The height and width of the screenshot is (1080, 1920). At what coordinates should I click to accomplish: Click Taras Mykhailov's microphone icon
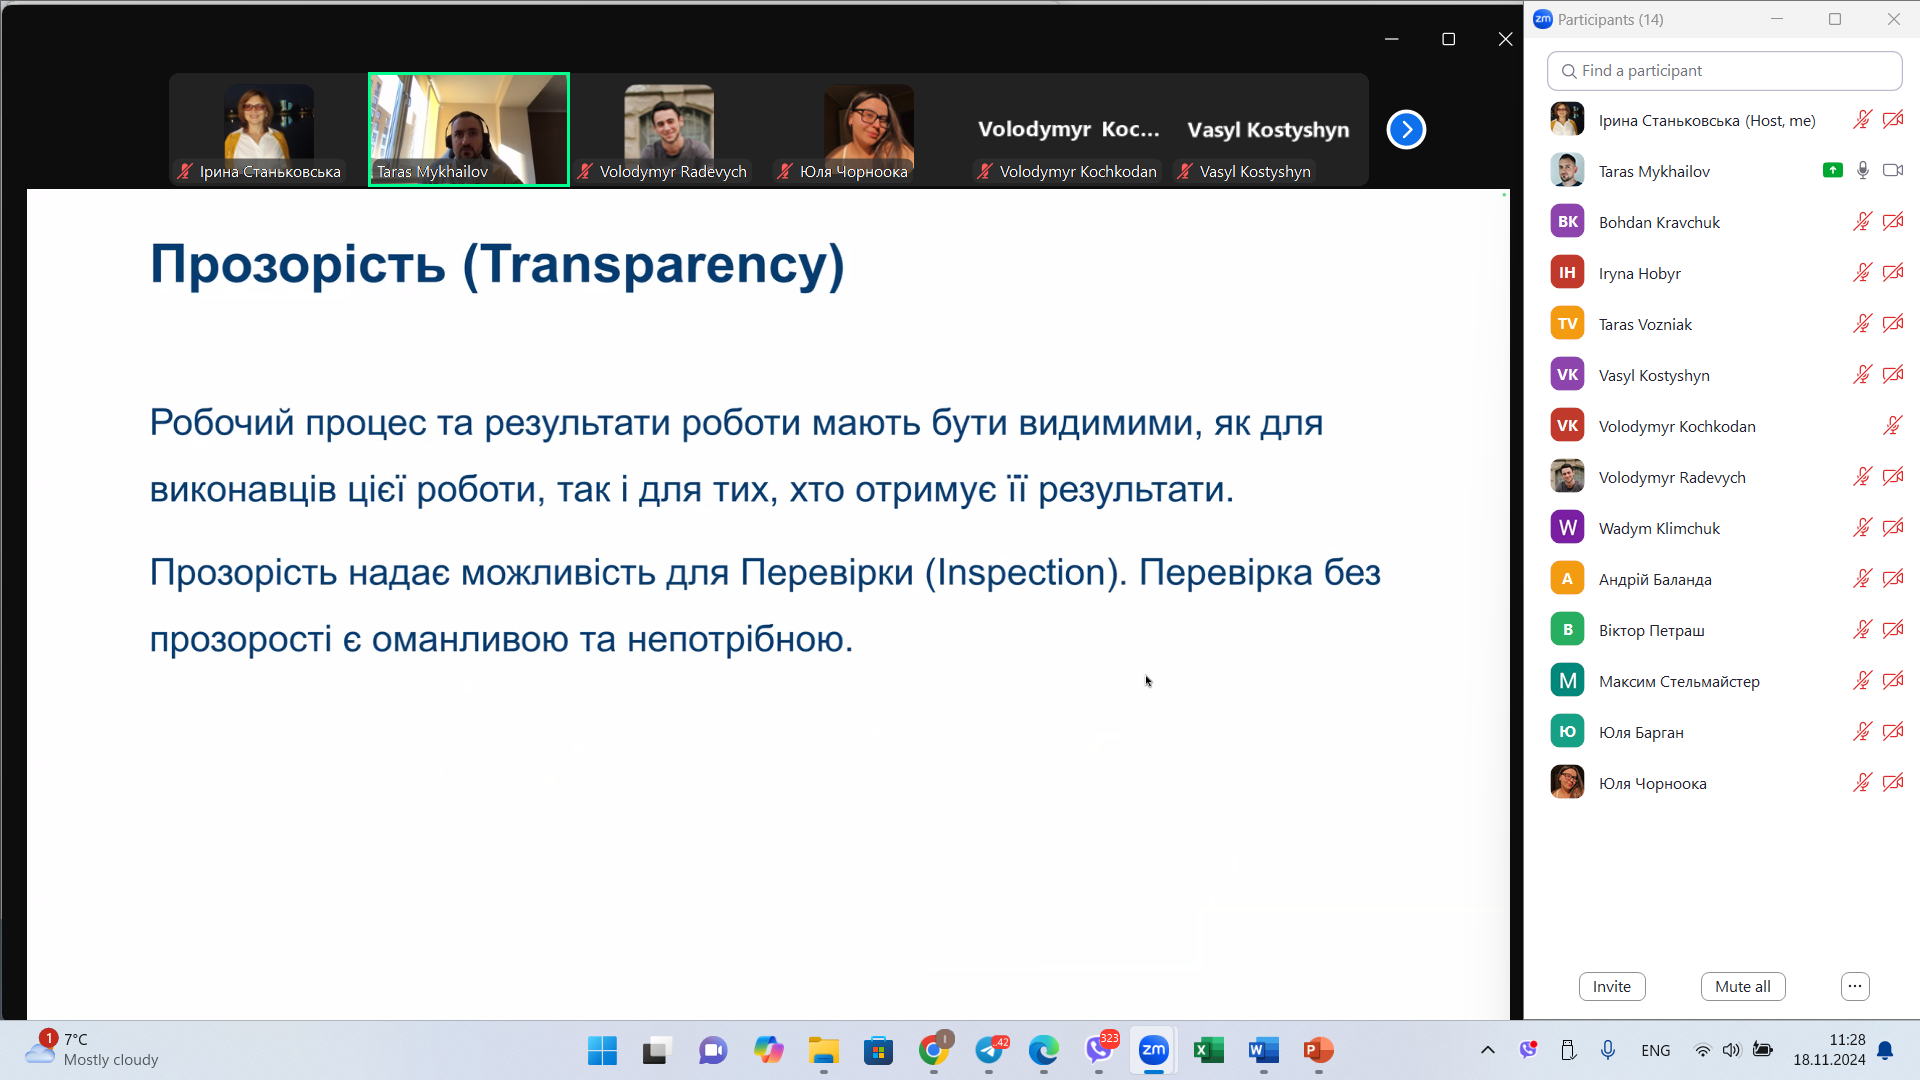(x=1862, y=171)
